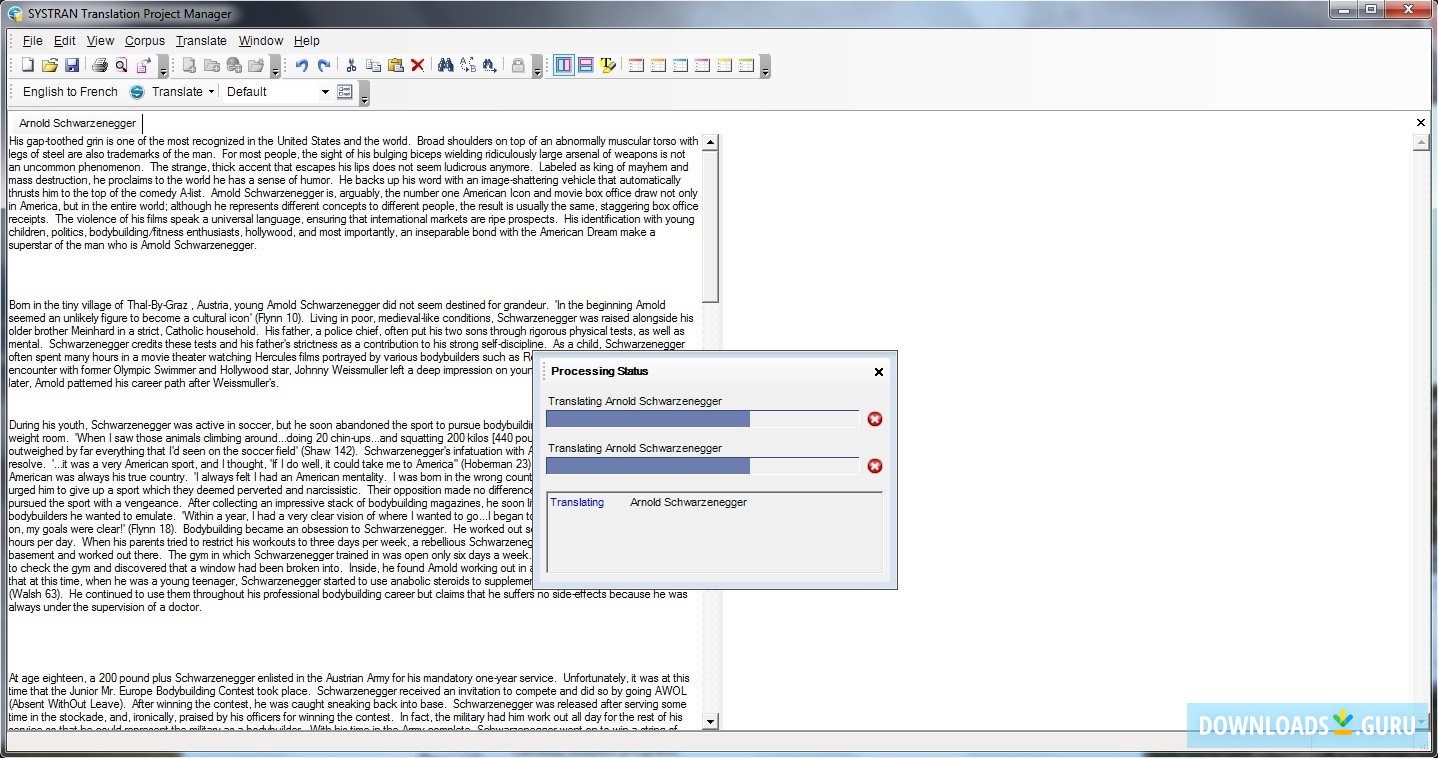Cut the selection using the scissors icon
The width and height of the screenshot is (1438, 758).
351,66
